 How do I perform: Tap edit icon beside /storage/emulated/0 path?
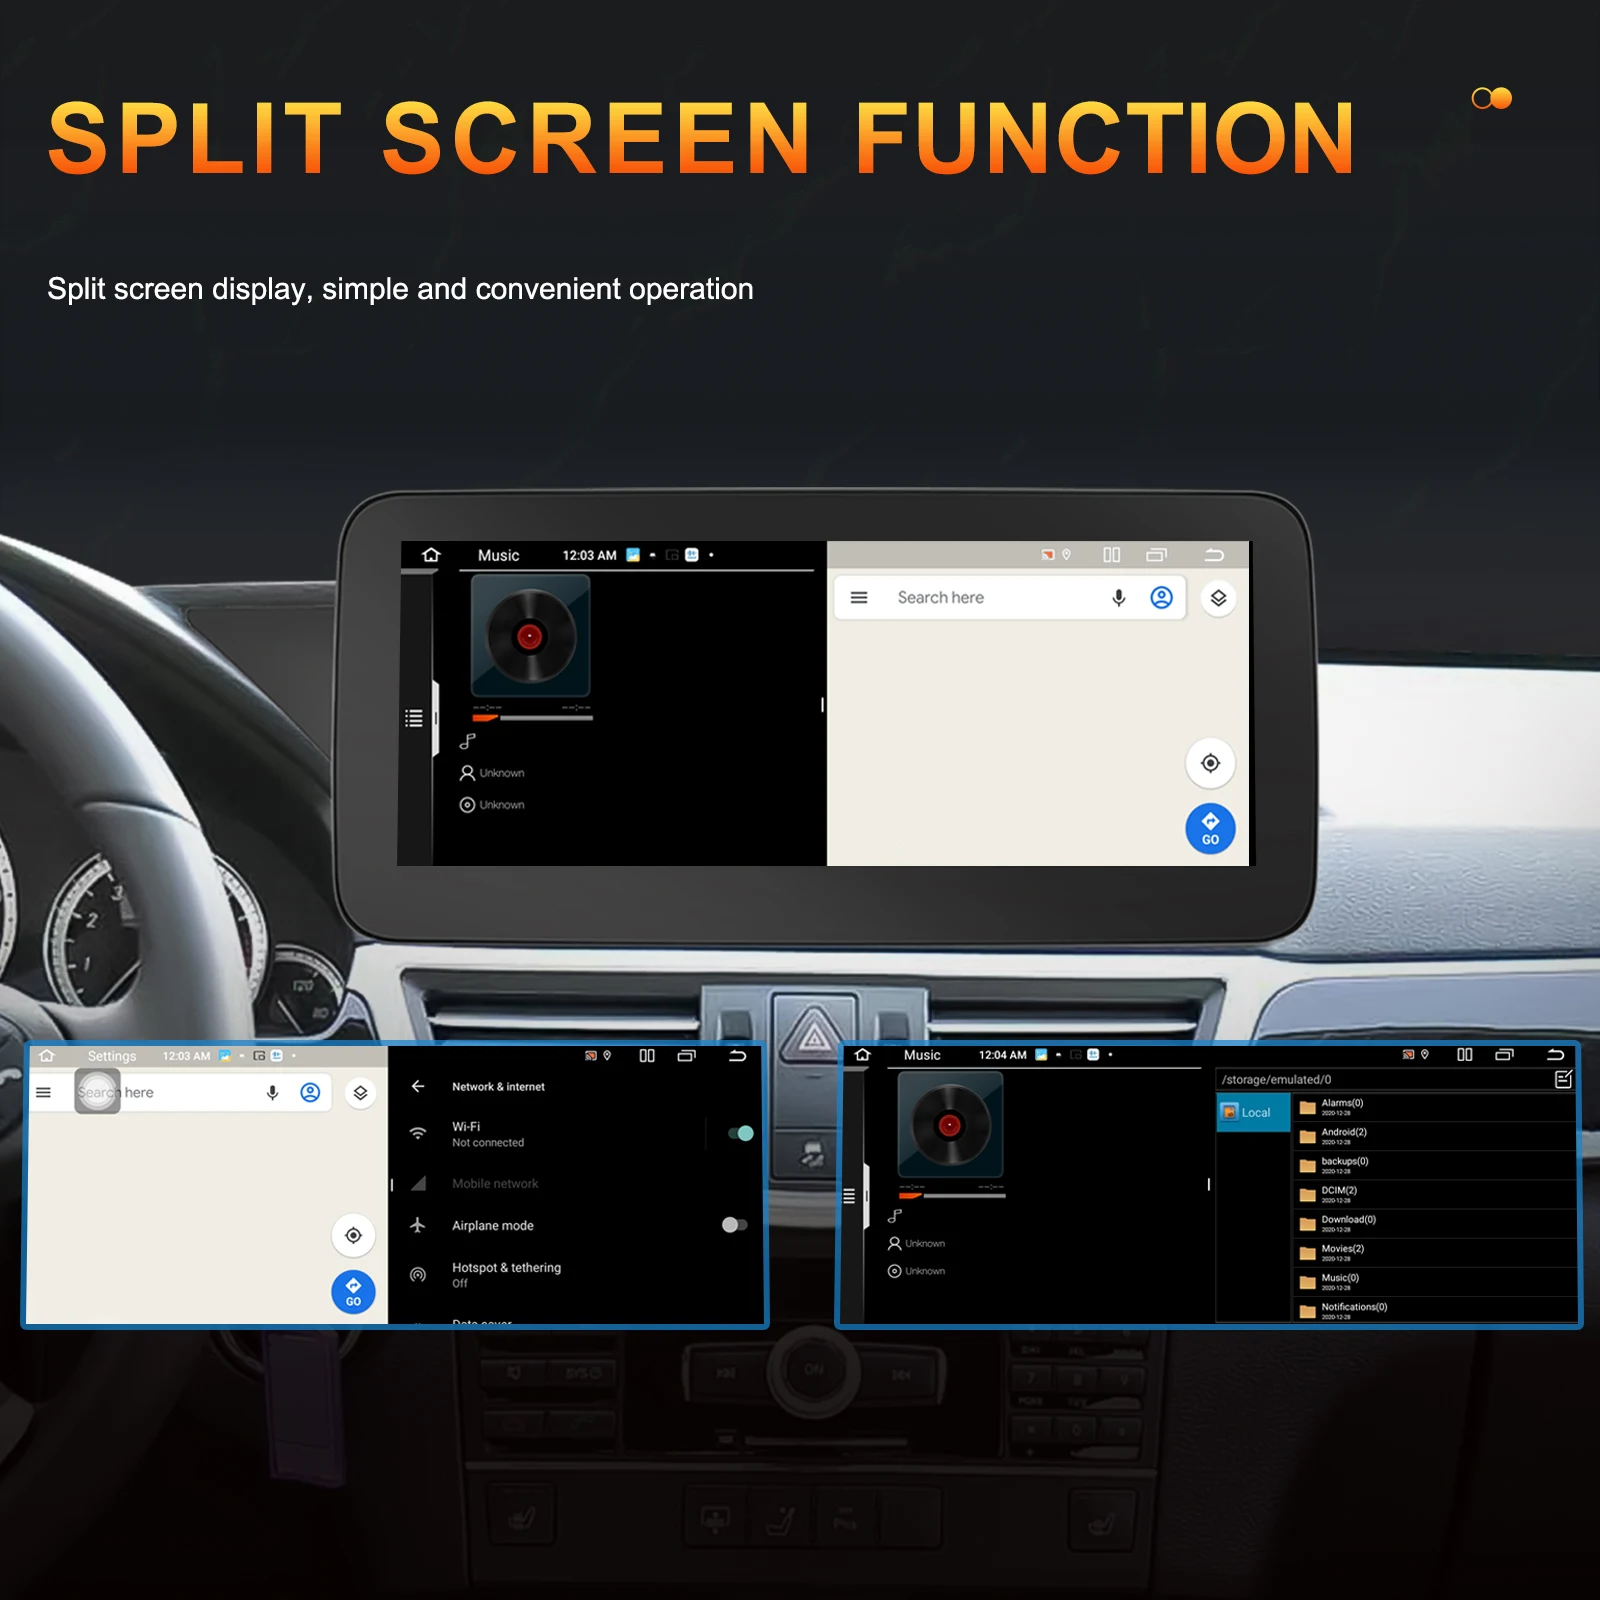point(1564,1079)
